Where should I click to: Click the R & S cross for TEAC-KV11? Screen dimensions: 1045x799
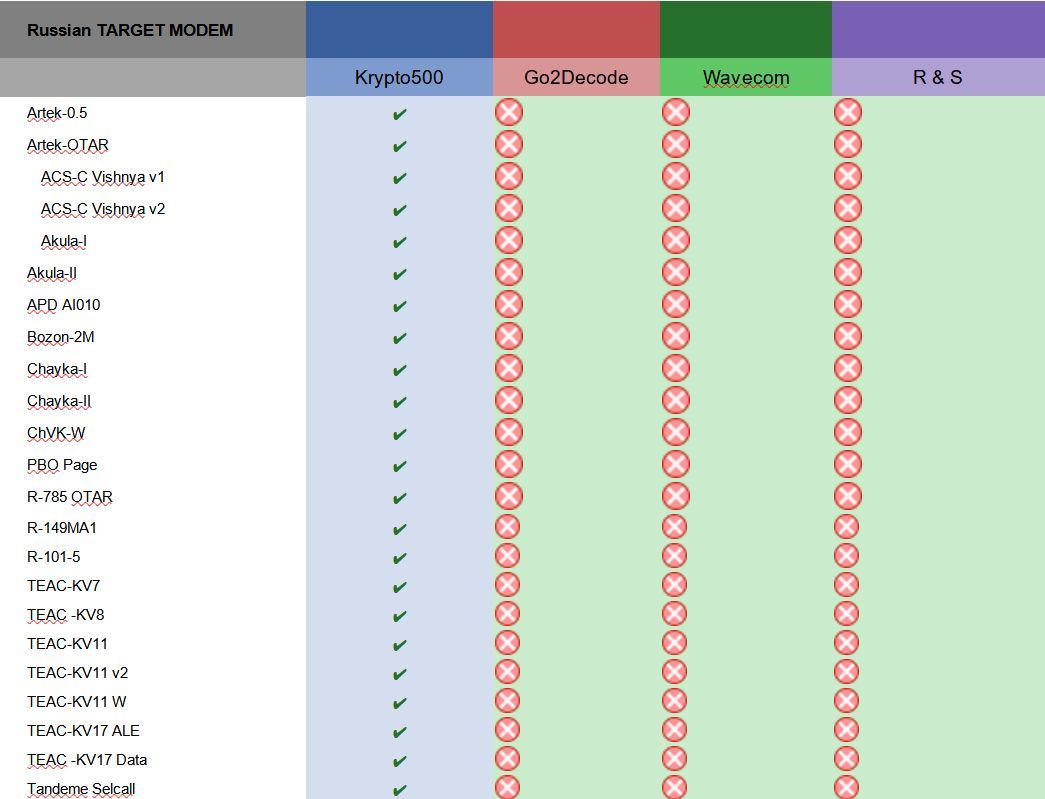[846, 642]
